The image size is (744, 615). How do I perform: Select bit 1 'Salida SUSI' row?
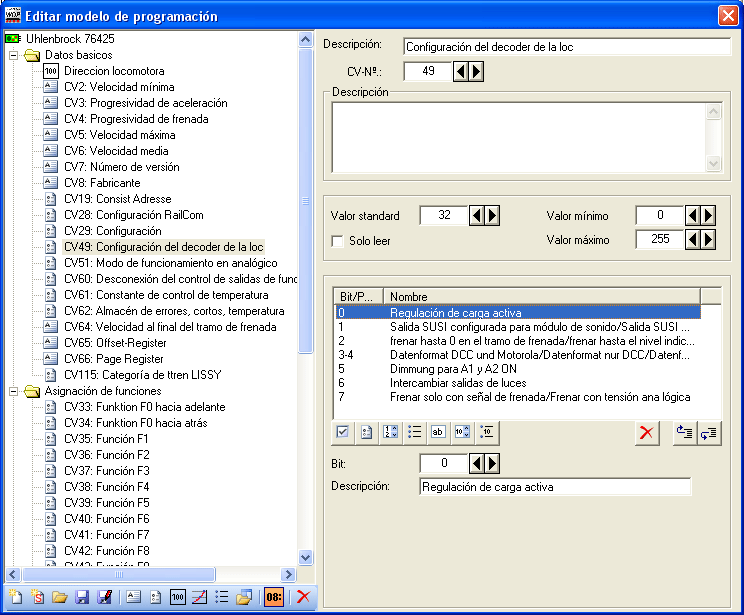[517, 327]
